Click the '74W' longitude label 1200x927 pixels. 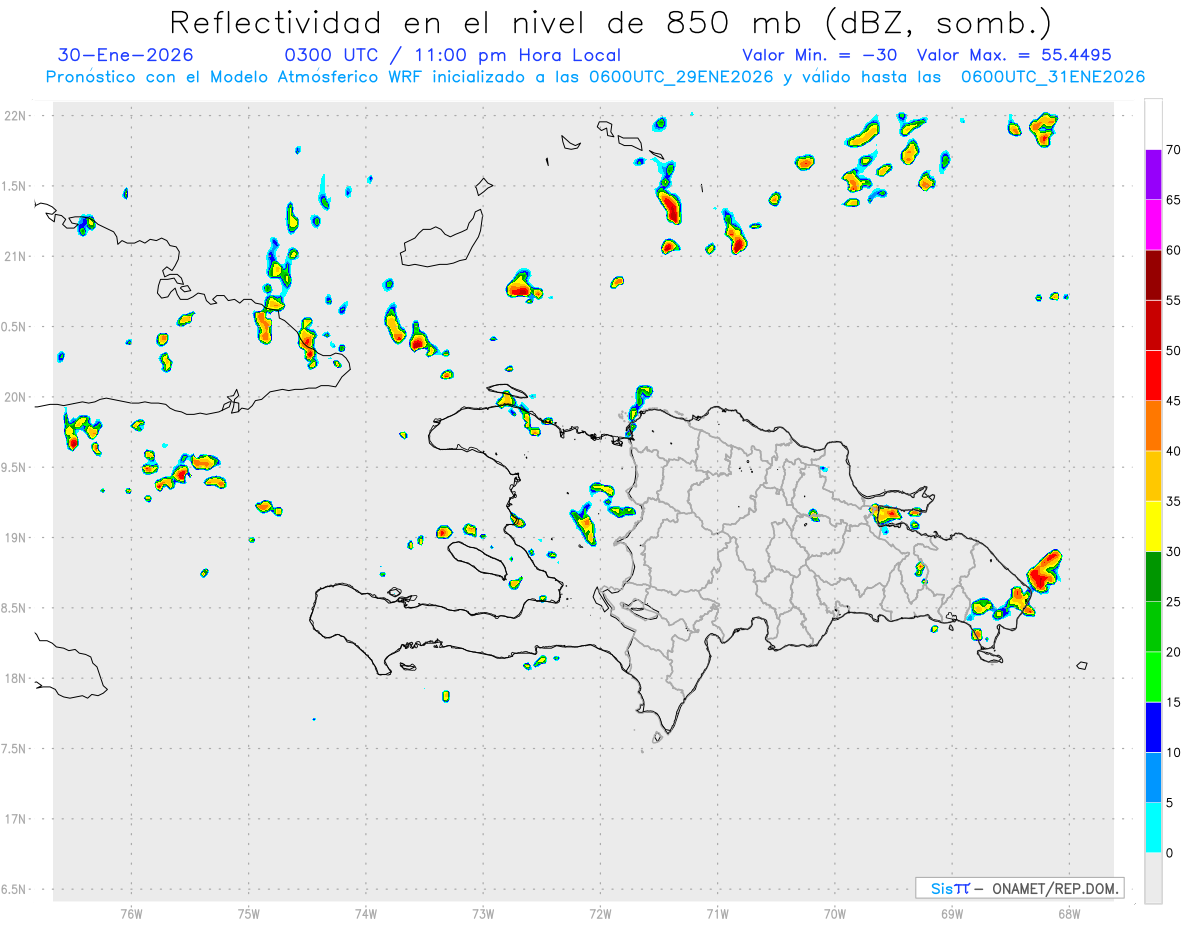click(366, 913)
